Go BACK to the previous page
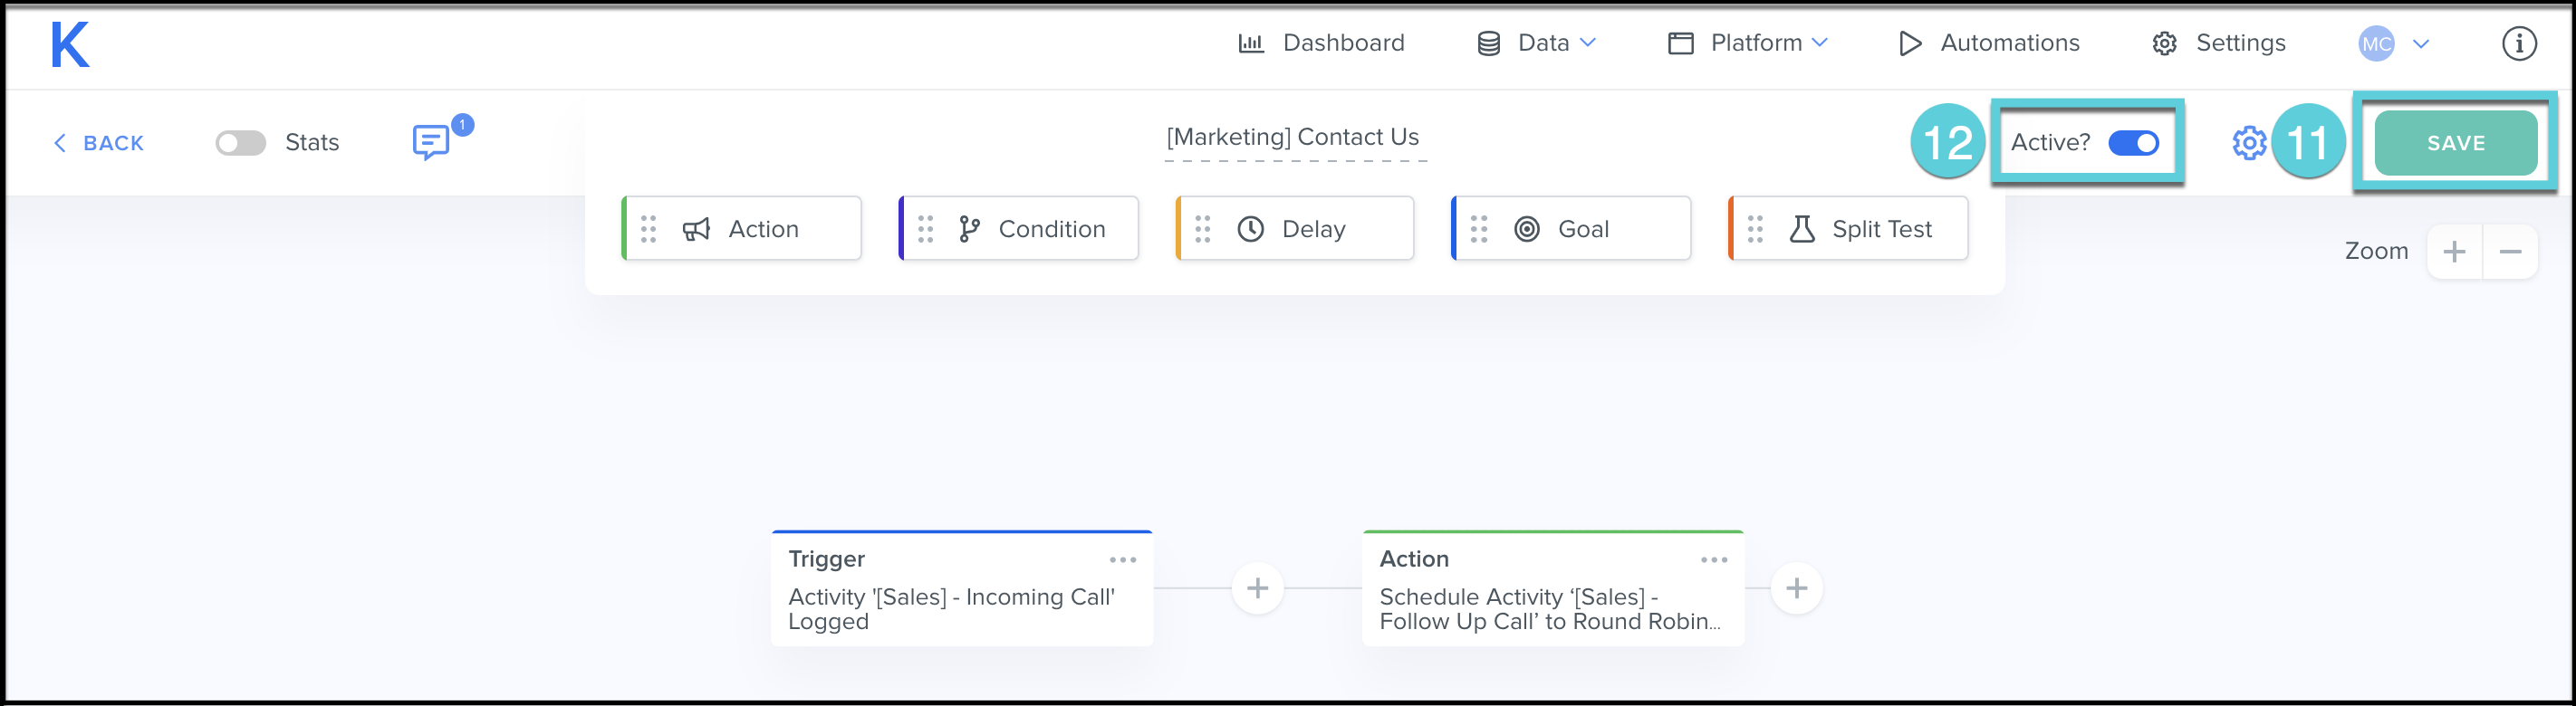The width and height of the screenshot is (2576, 706). pos(98,143)
